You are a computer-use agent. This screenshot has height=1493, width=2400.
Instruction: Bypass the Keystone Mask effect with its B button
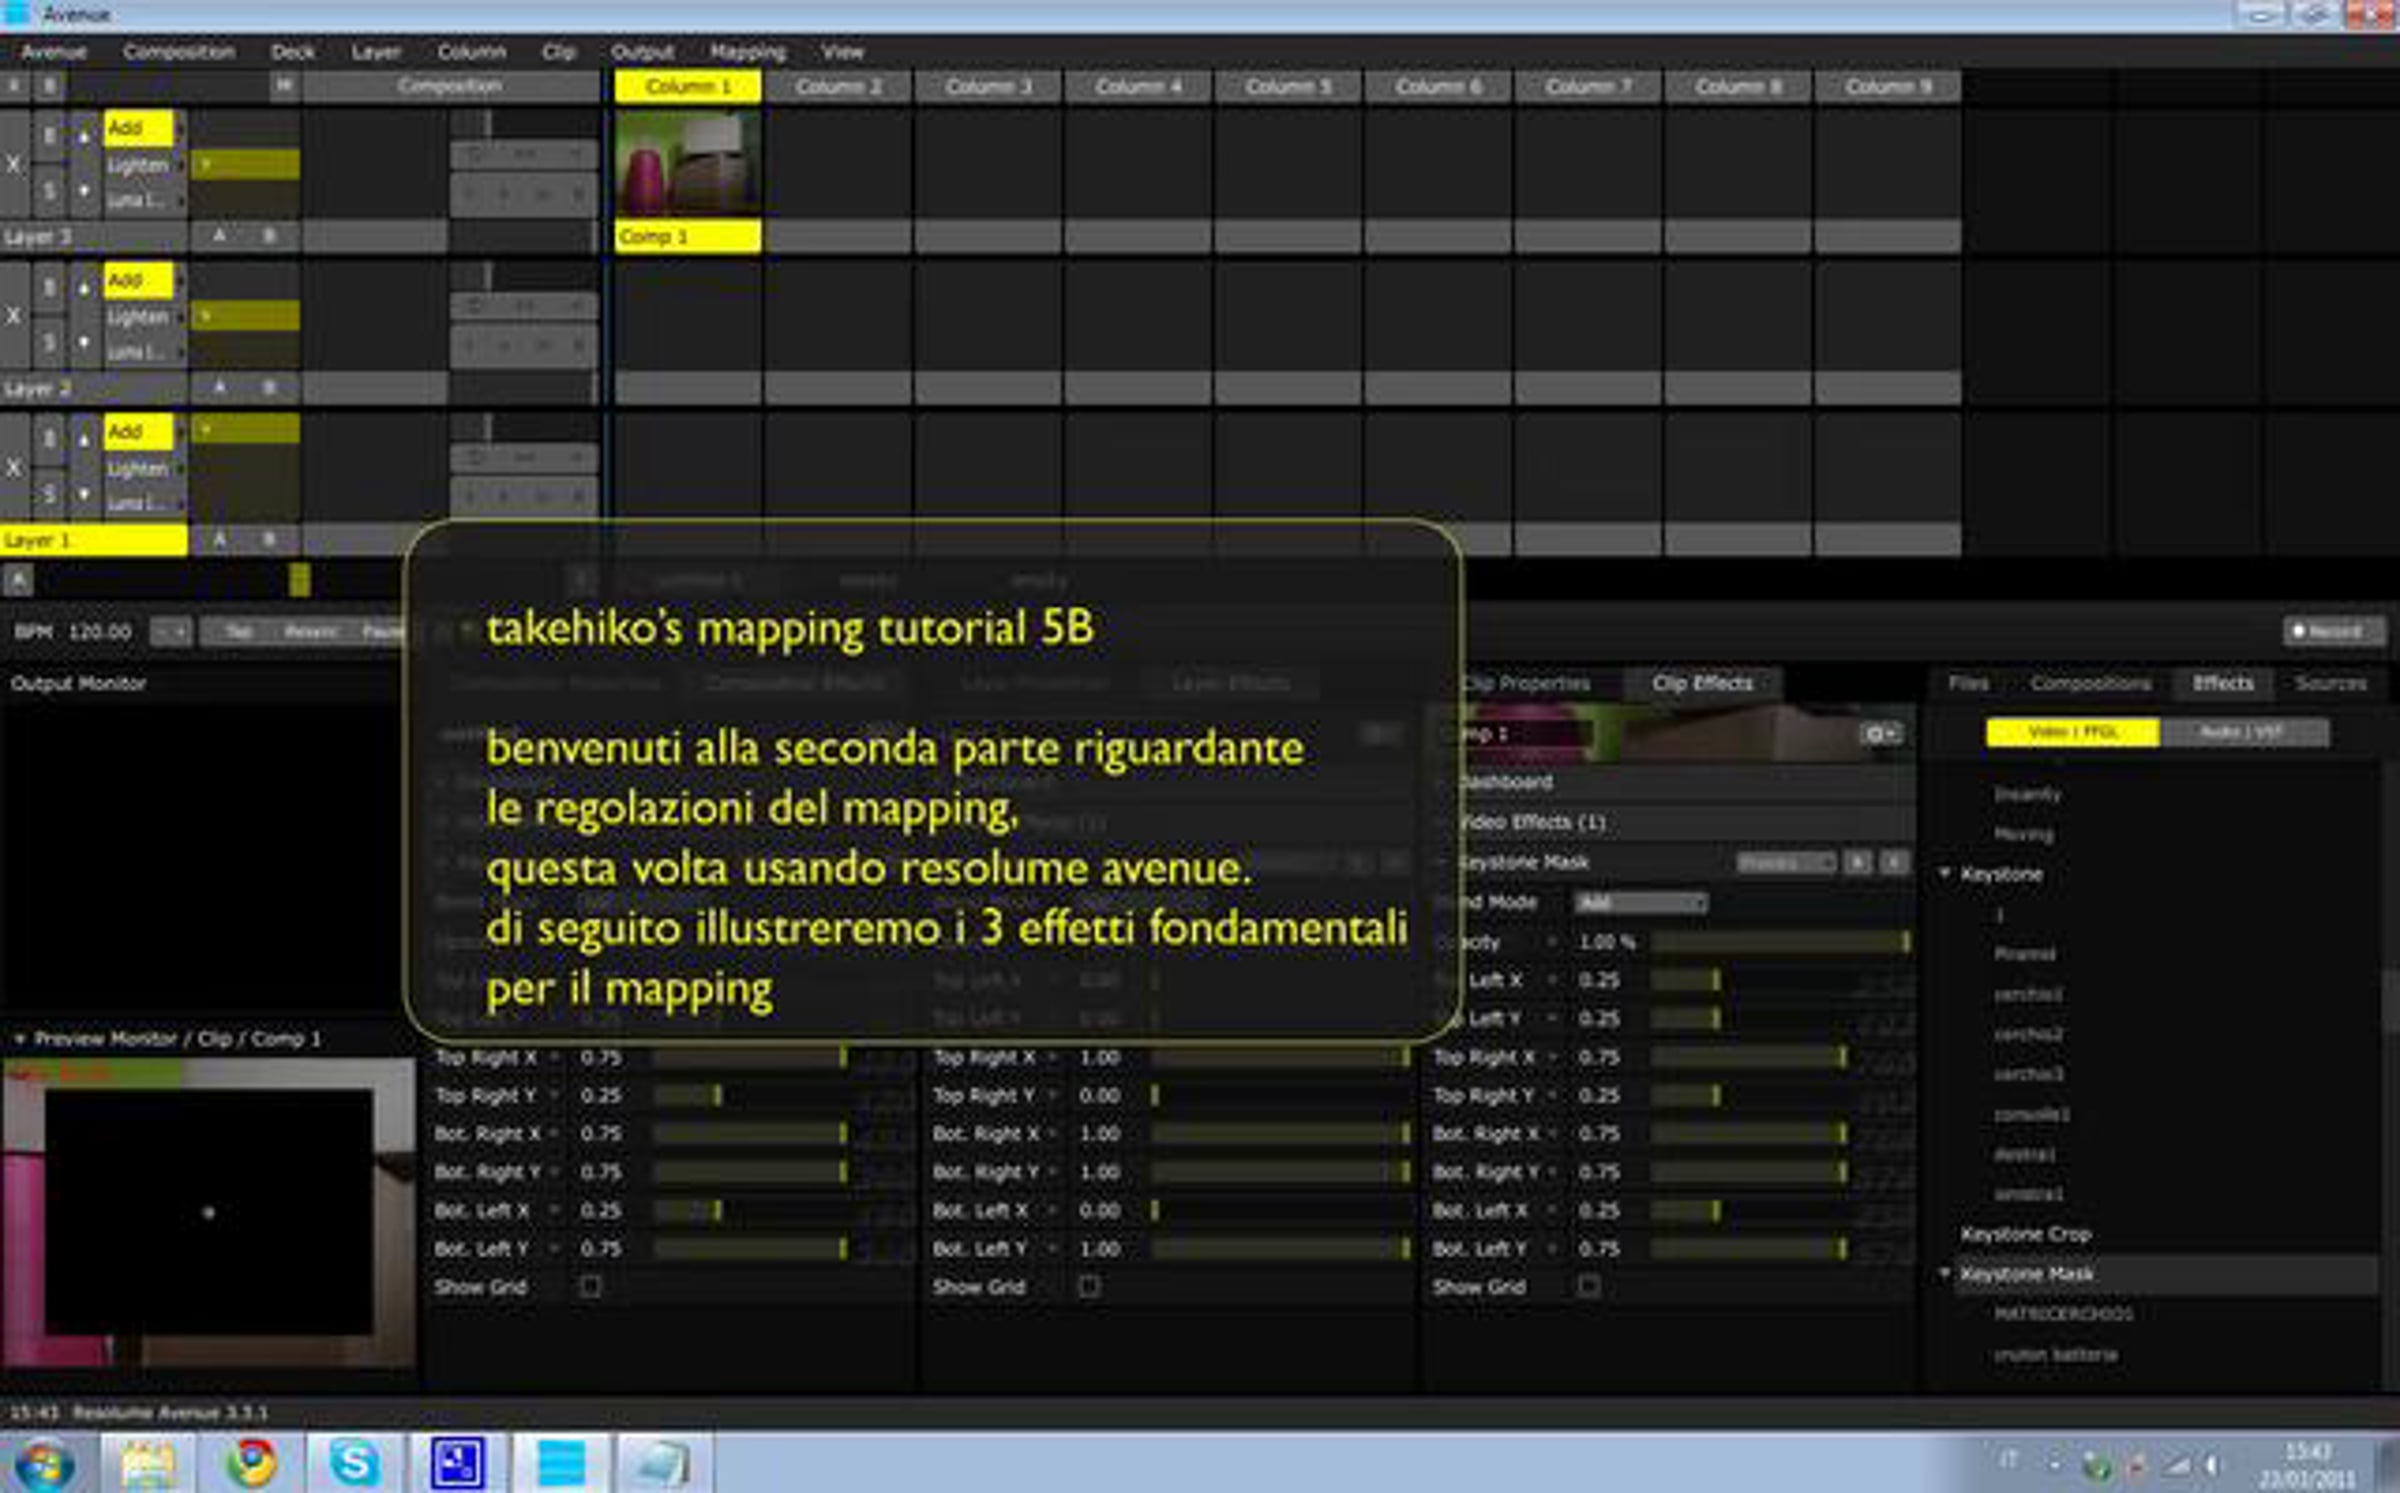tap(1858, 862)
